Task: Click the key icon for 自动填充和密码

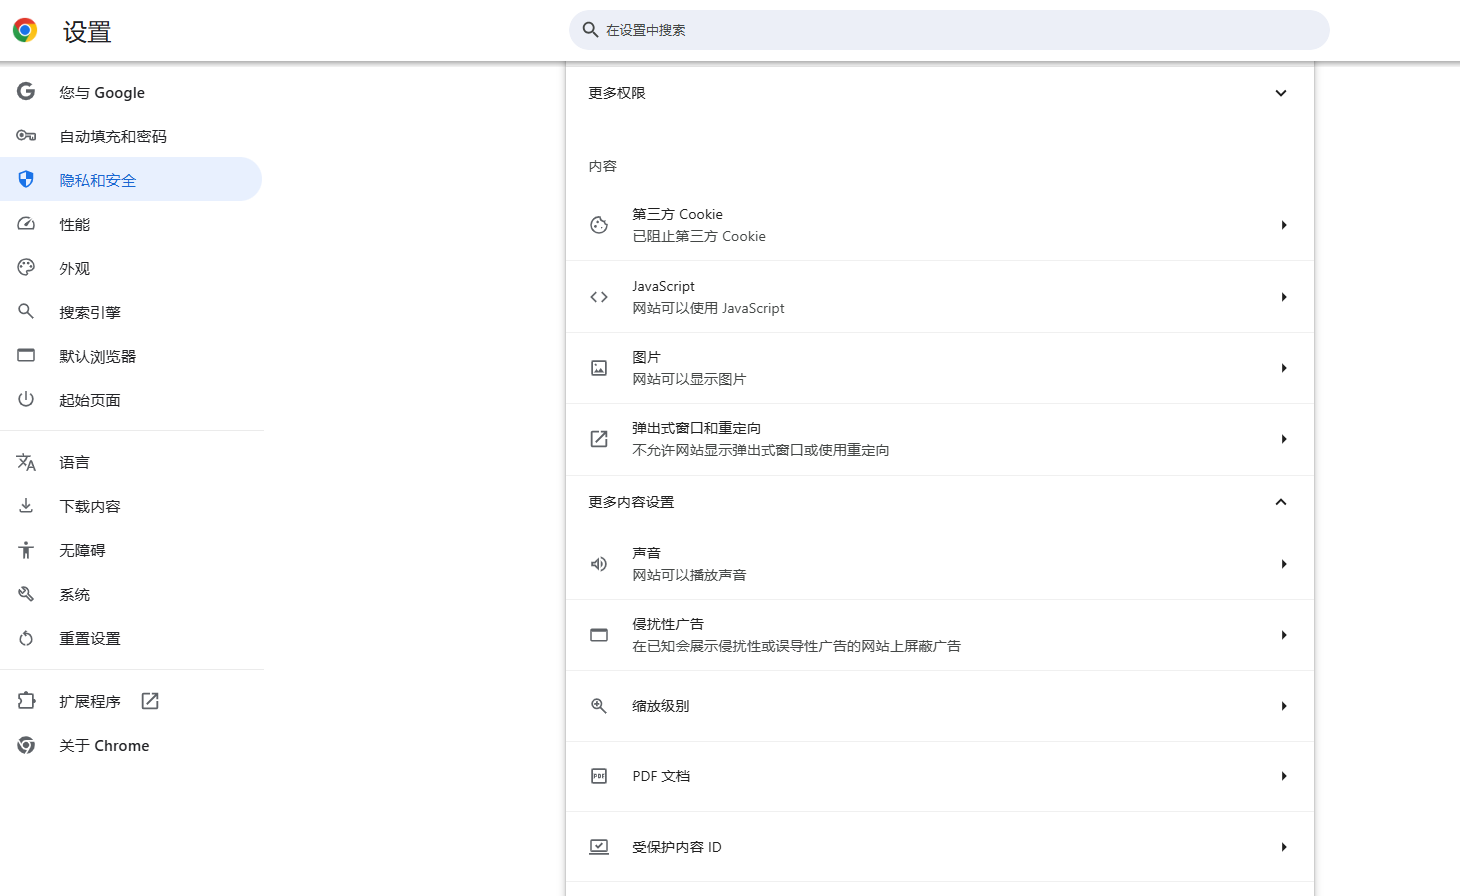Action: coord(26,135)
